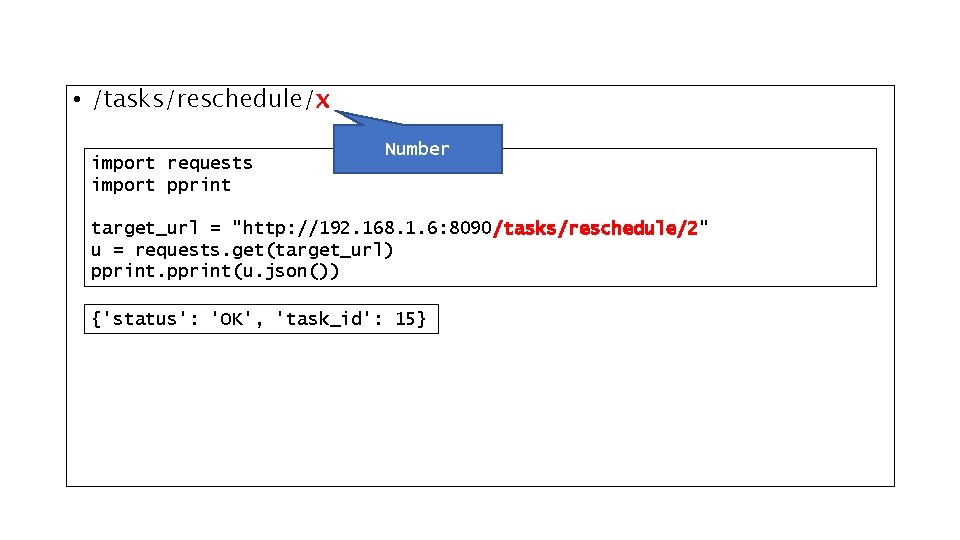This screenshot has height=540, width=960.
Task: Click the "pprint.pprint(u.json())" line
Action: click(215, 271)
